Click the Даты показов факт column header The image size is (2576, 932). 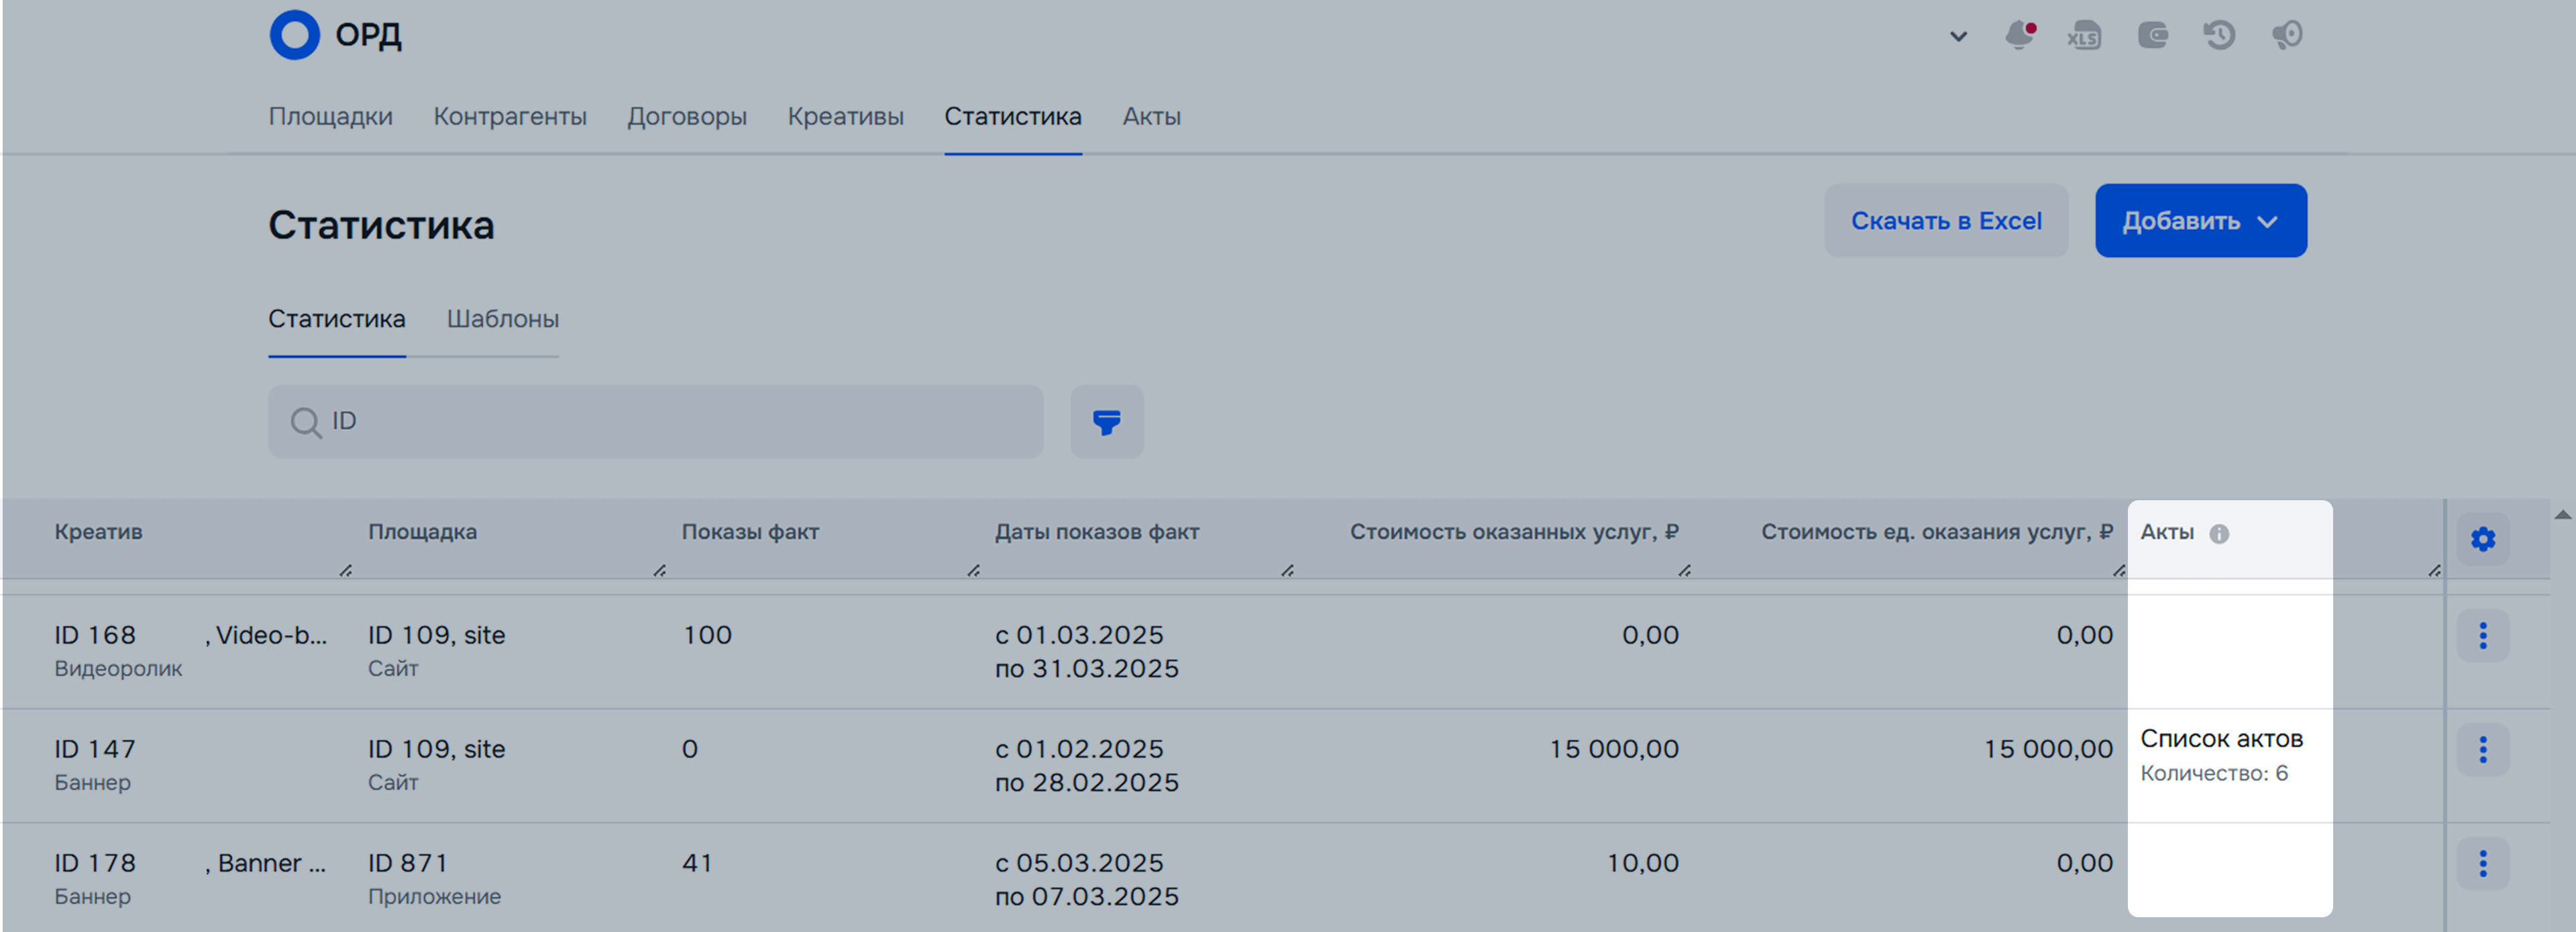coord(1096,532)
